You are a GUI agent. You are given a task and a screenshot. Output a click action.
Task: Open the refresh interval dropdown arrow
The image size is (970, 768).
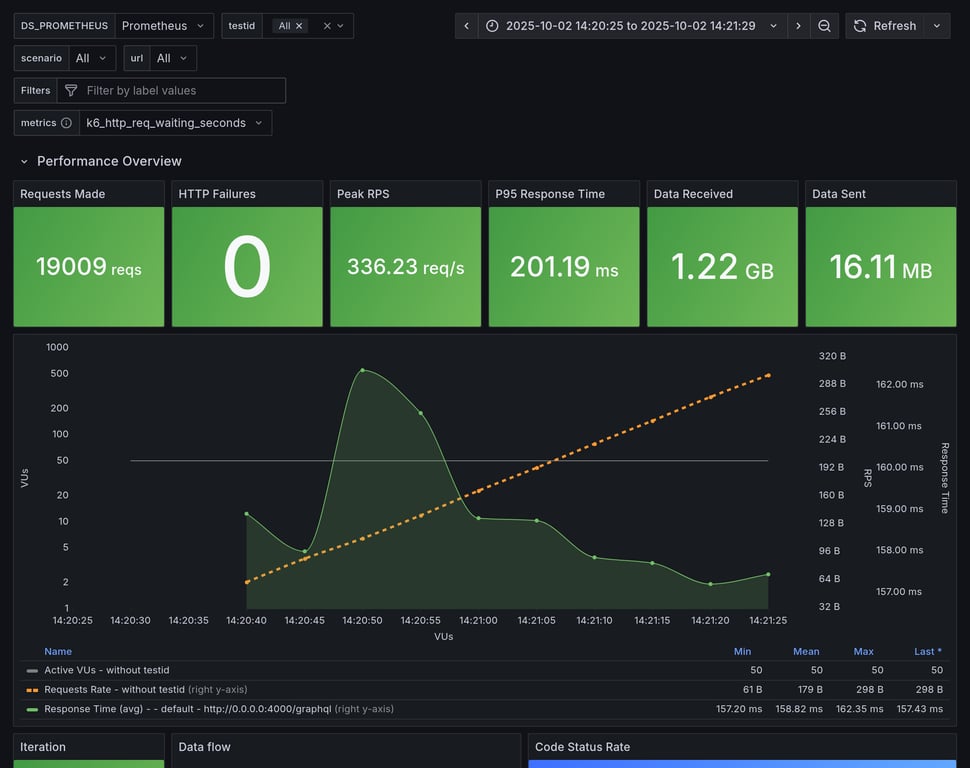point(937,26)
